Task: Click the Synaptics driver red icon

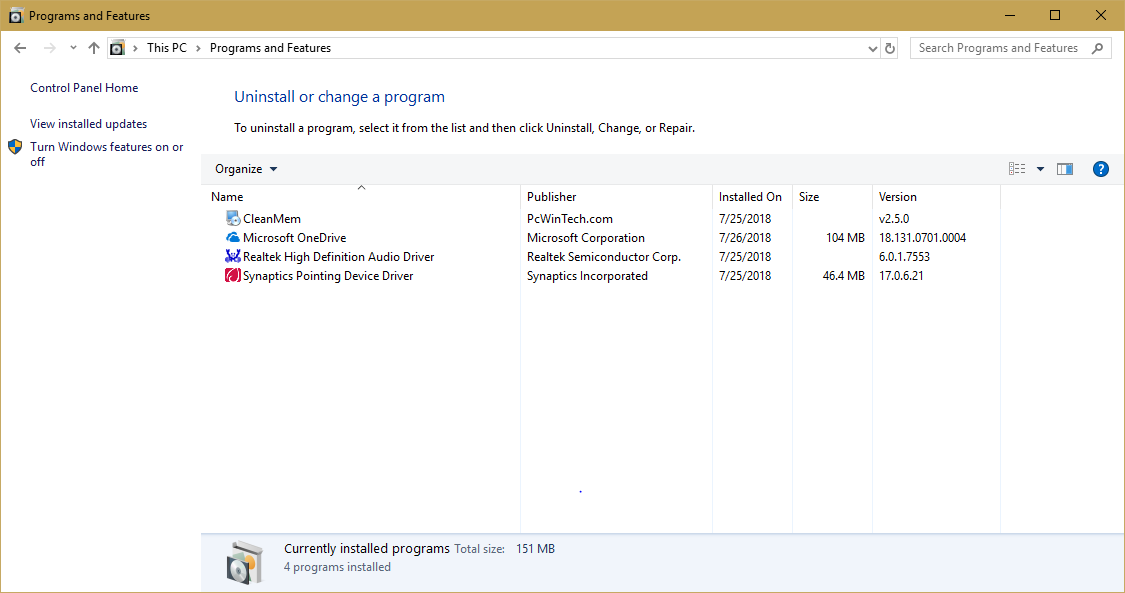Action: pos(232,275)
